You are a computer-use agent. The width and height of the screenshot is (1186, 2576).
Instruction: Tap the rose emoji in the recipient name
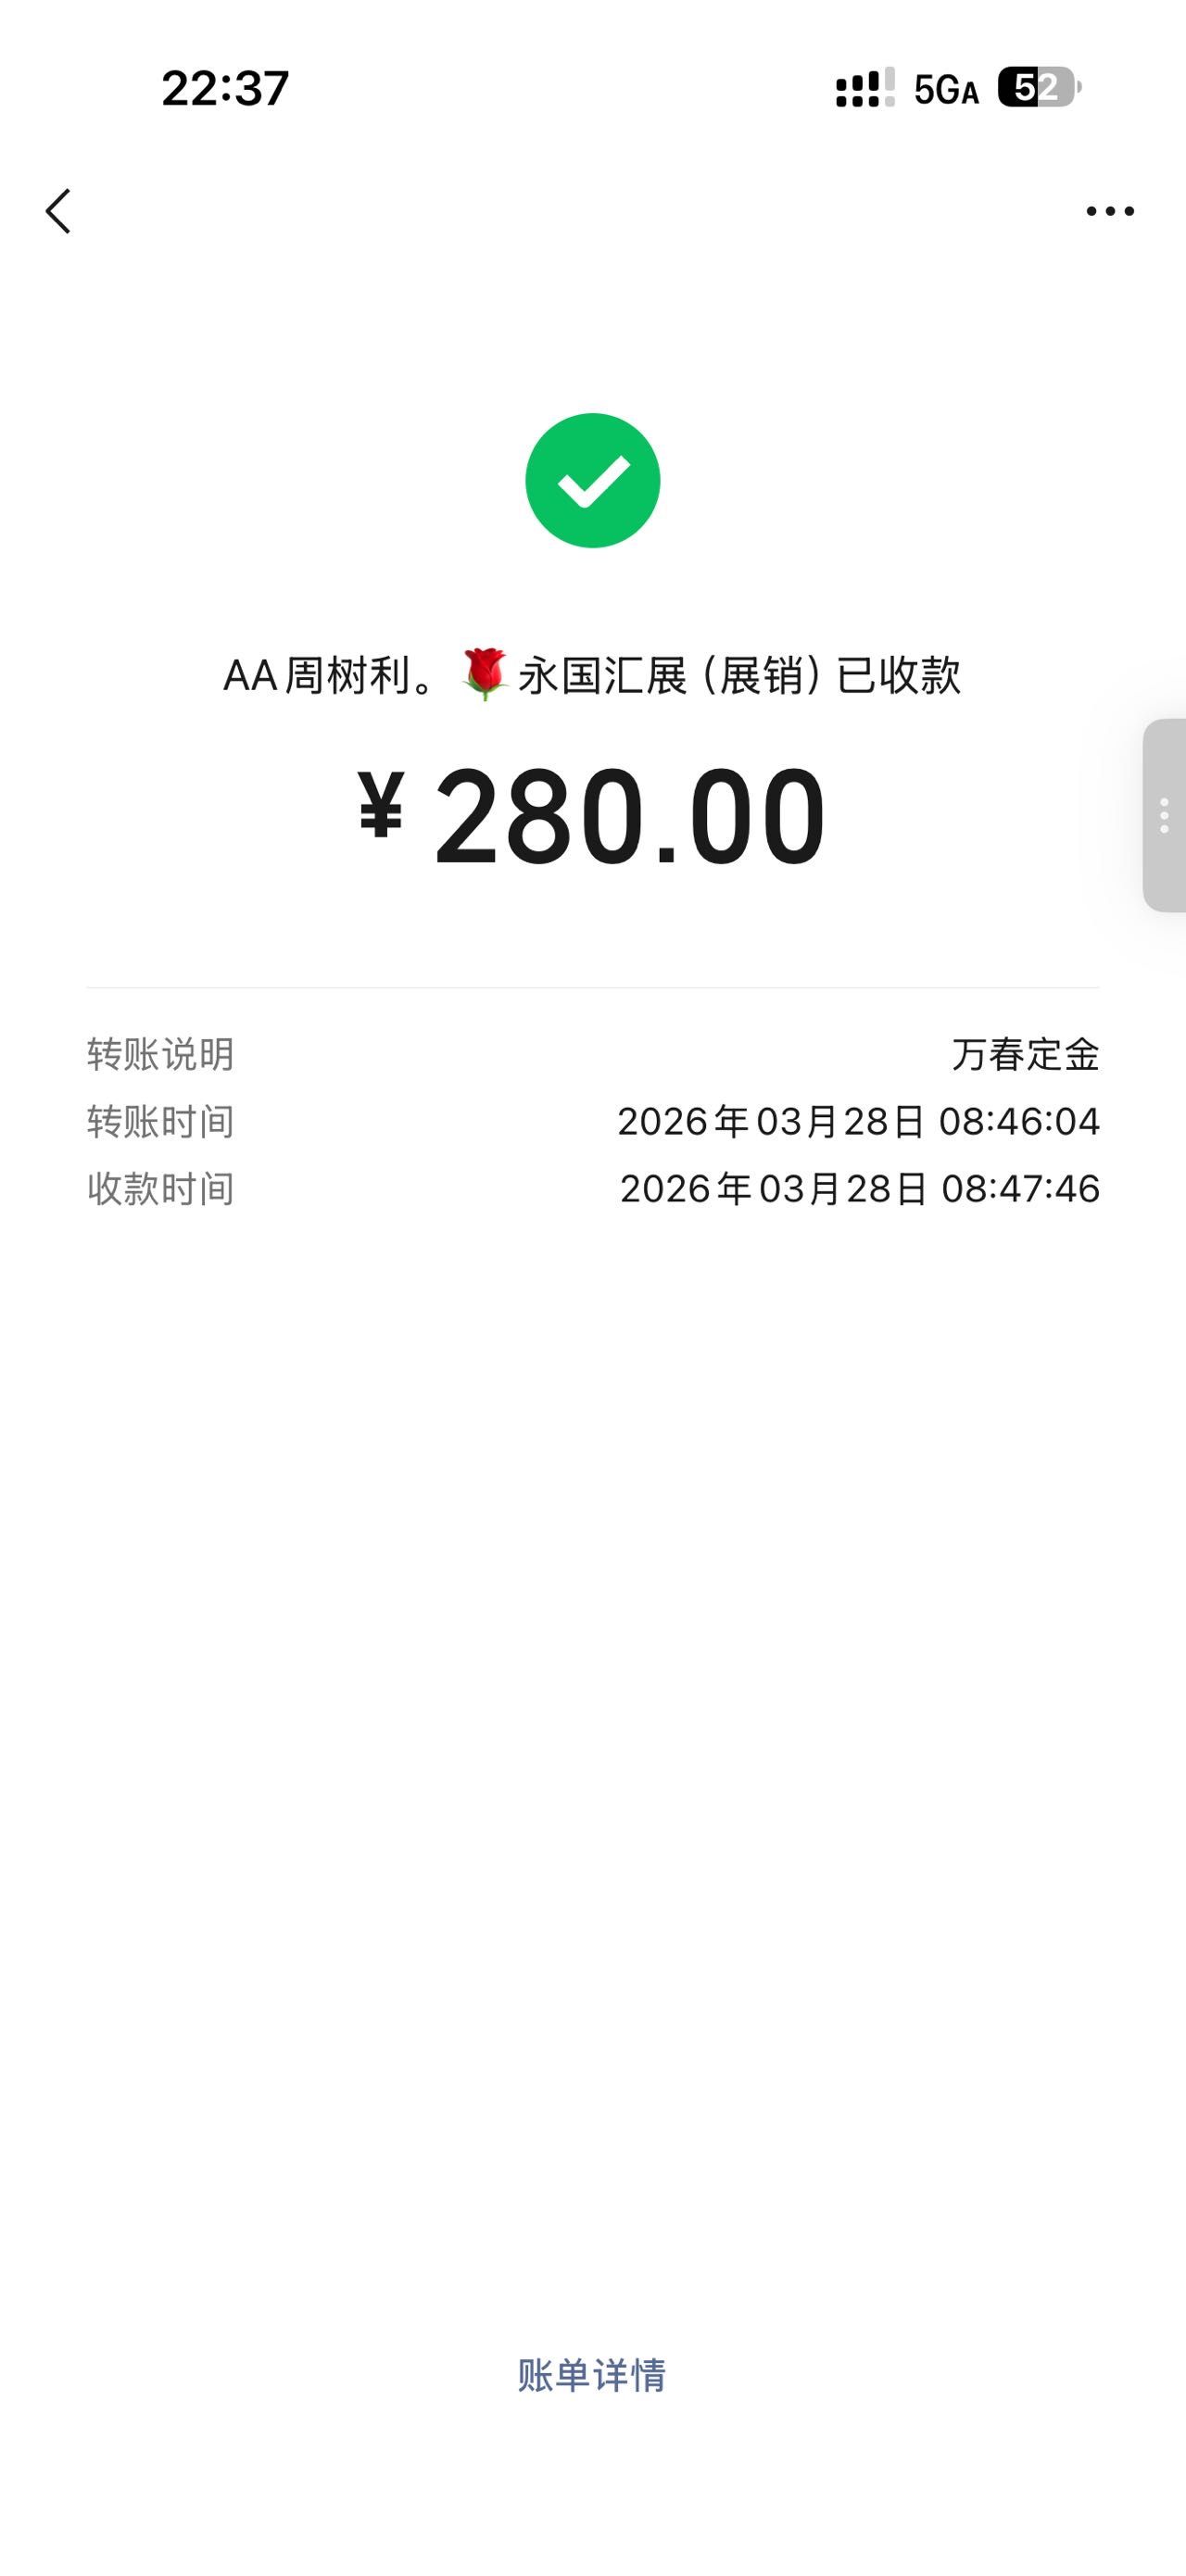[x=485, y=675]
